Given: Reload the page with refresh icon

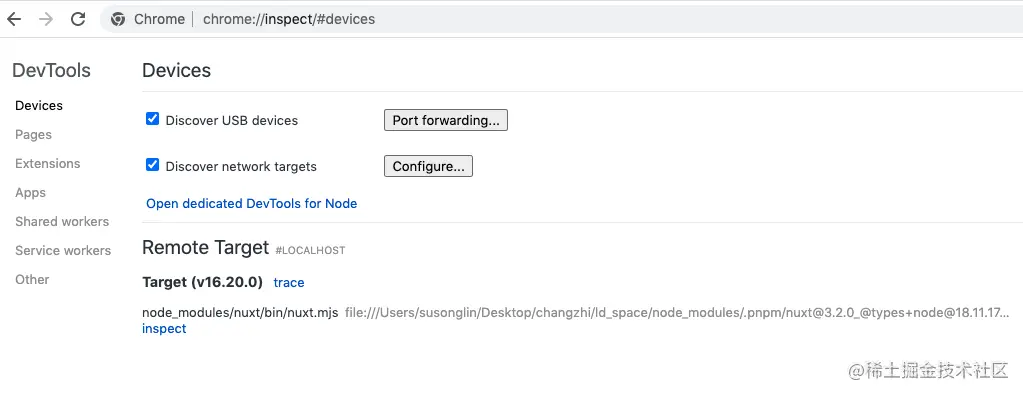Looking at the screenshot, I should pyautogui.click(x=78, y=19).
